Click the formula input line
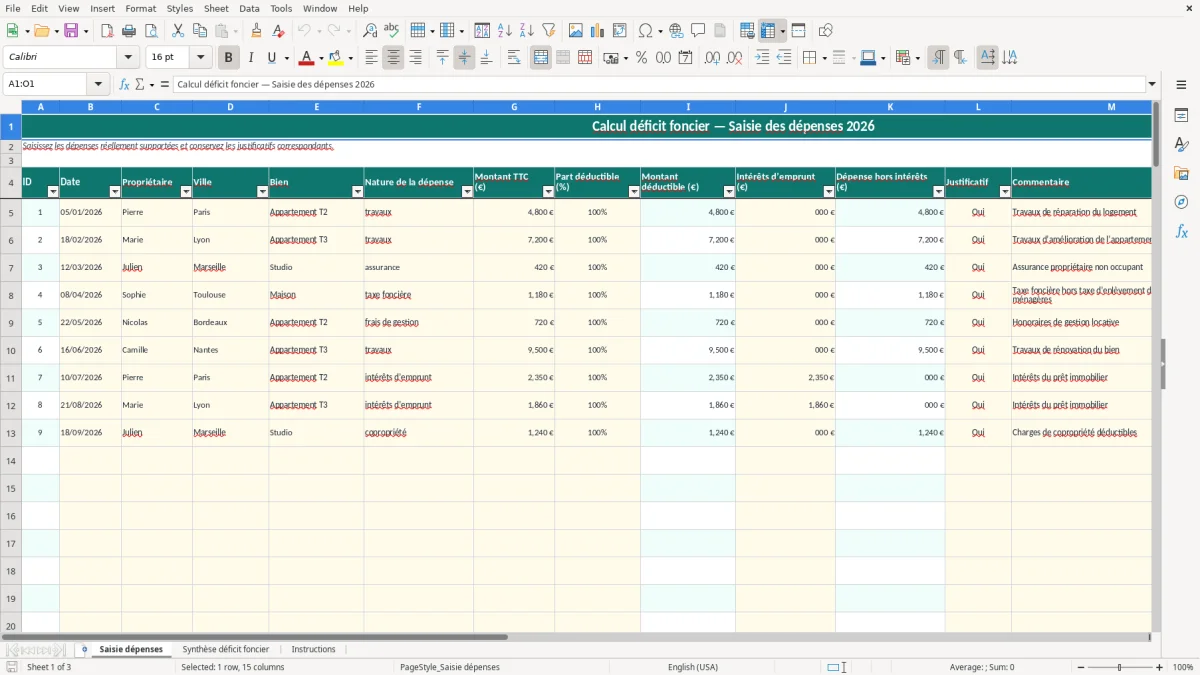This screenshot has height=675, width=1200. coord(658,84)
